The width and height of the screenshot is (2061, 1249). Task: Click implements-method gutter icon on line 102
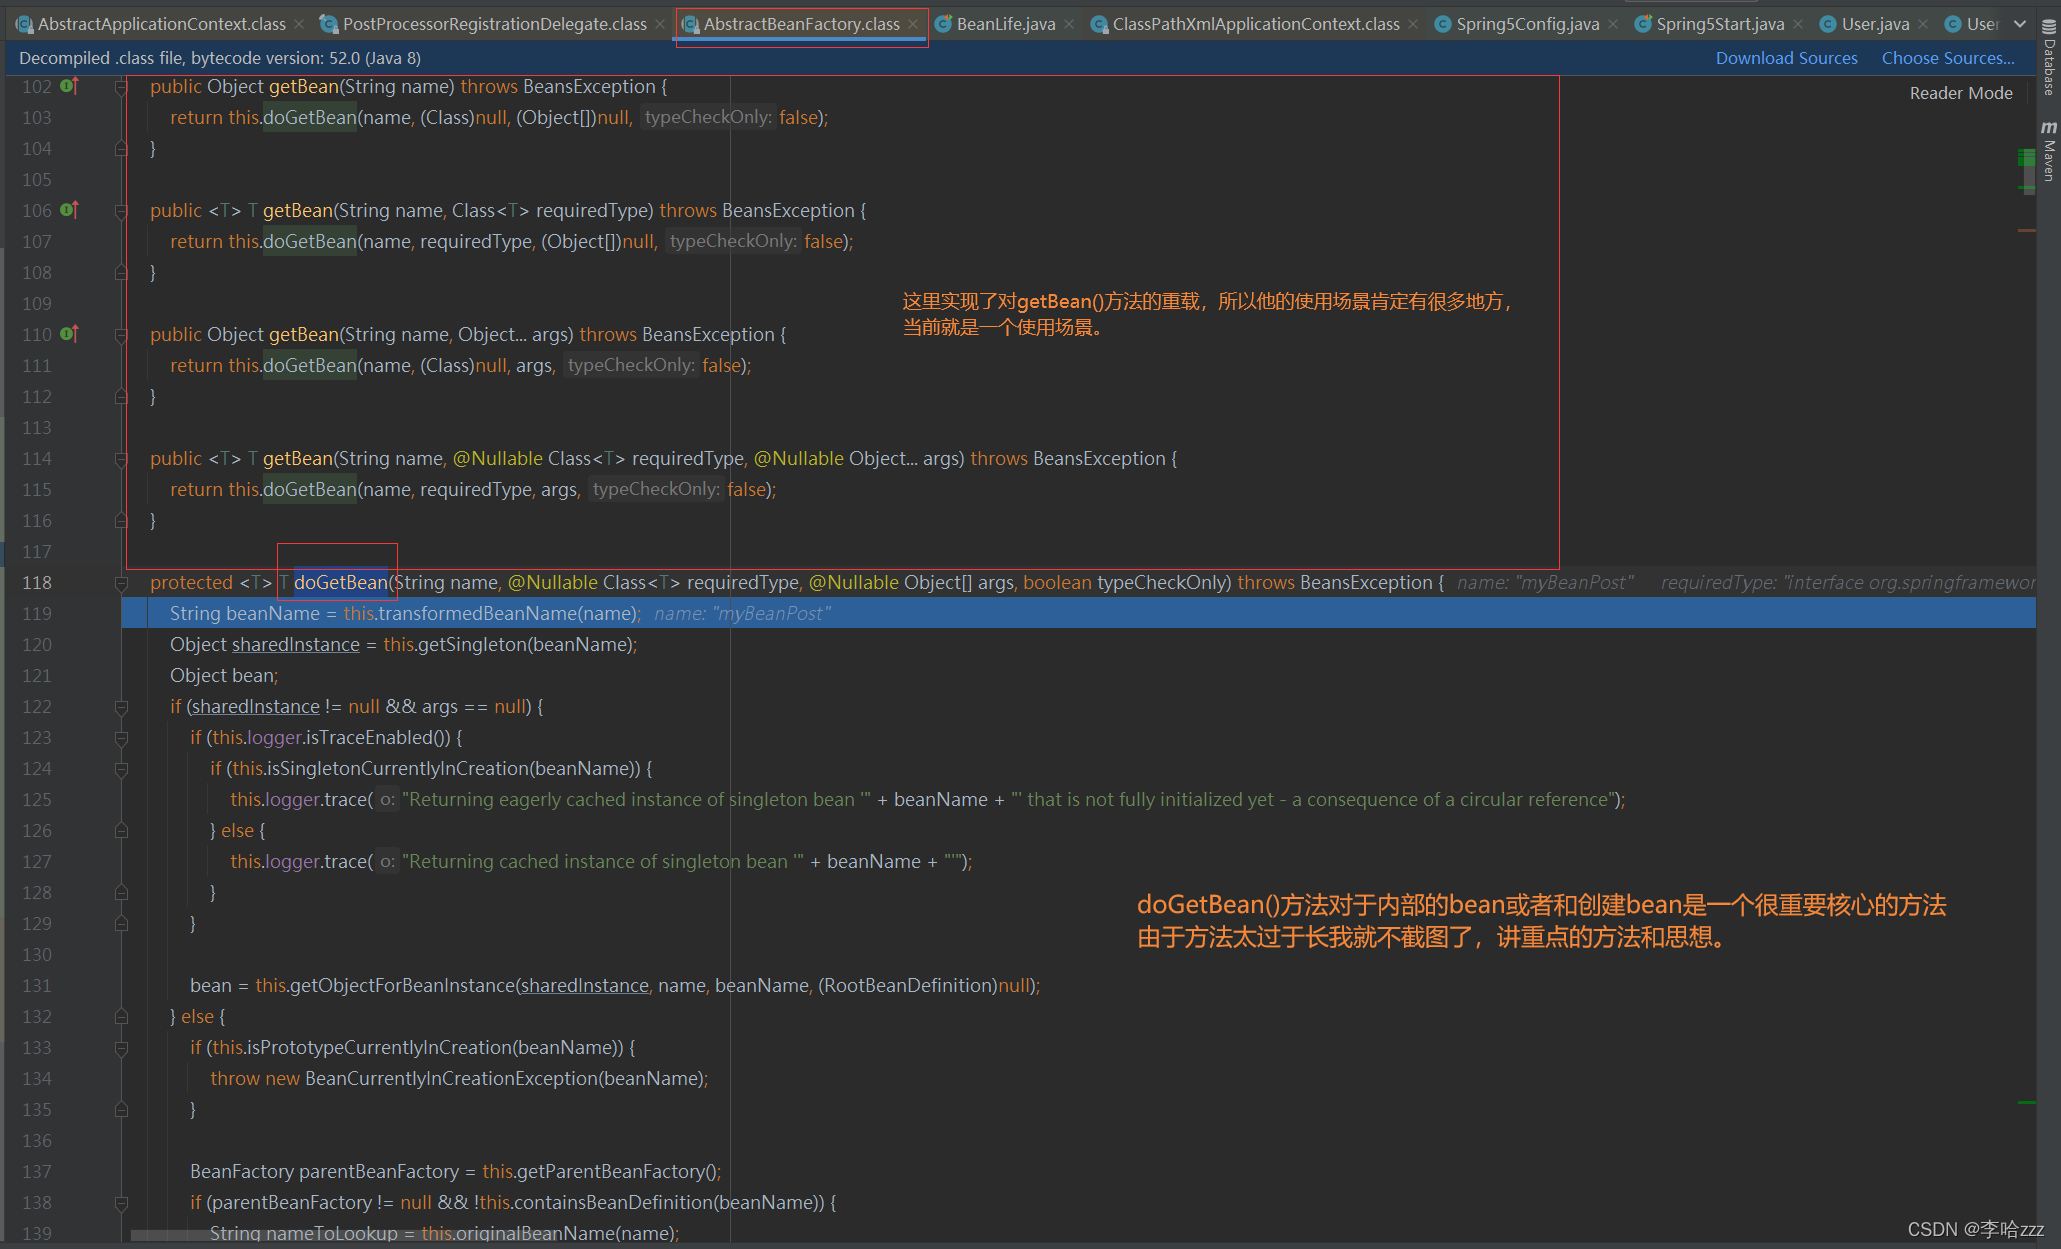click(x=68, y=86)
